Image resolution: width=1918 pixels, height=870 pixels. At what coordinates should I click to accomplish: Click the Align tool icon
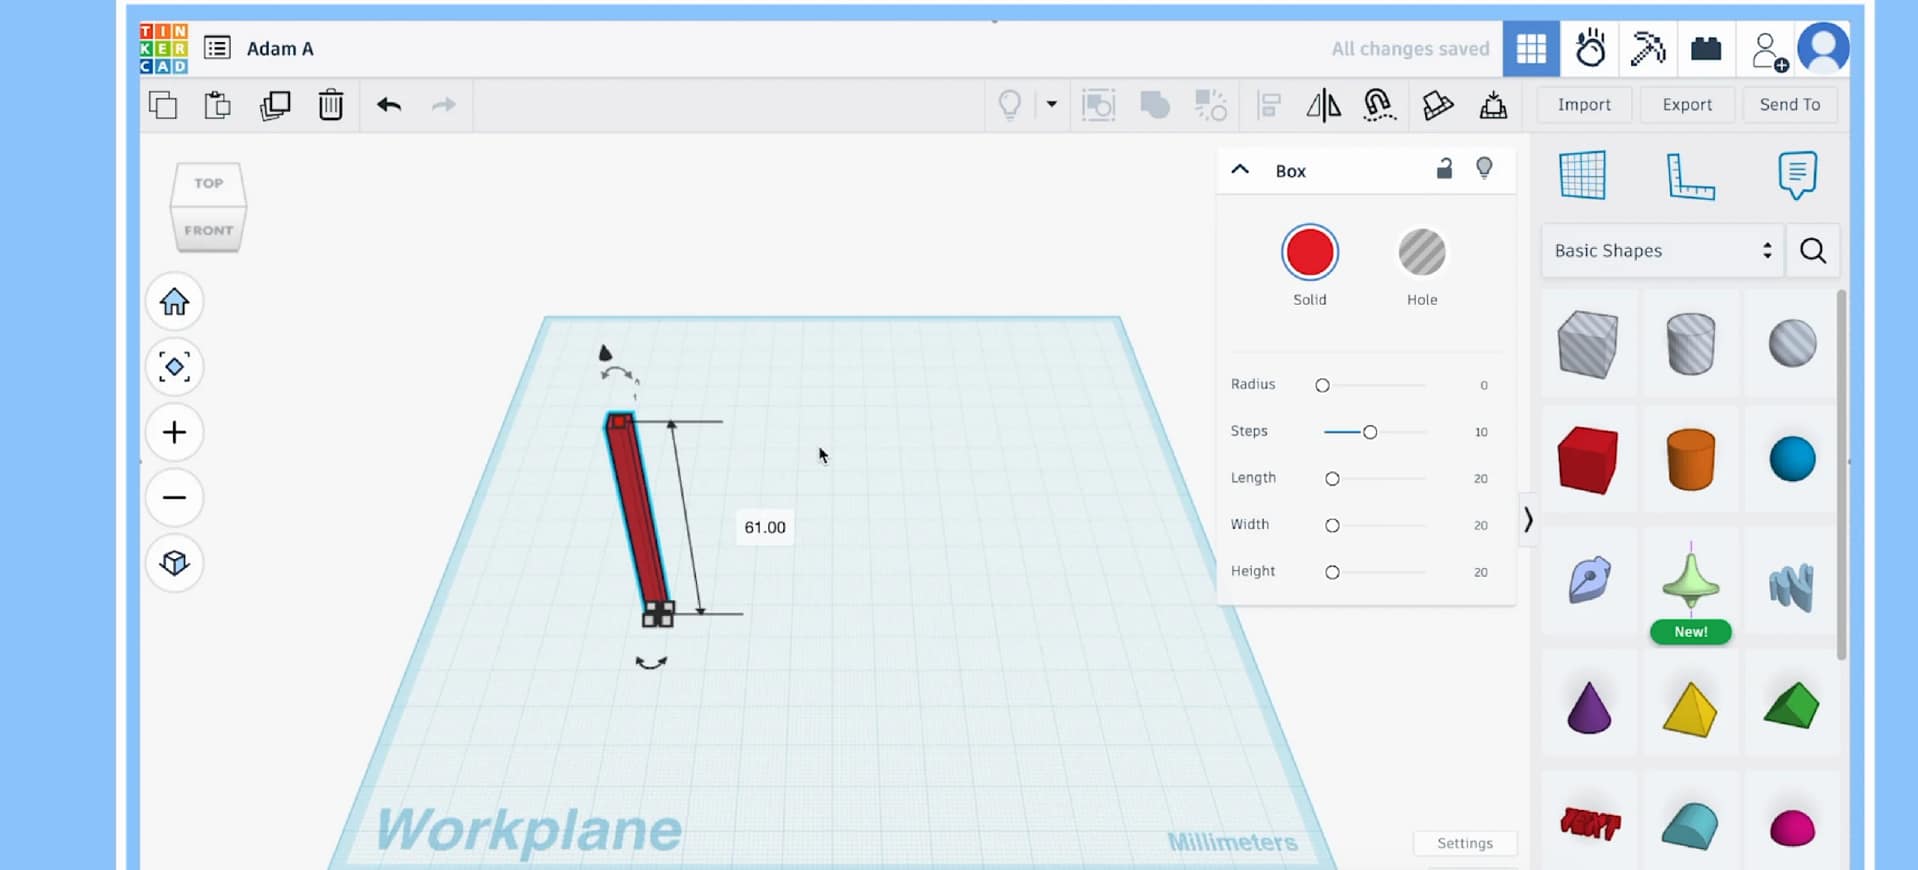[1269, 105]
